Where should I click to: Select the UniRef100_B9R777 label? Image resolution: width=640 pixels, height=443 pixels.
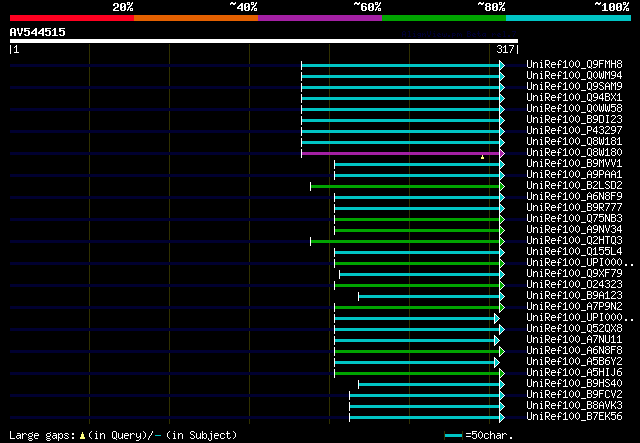pos(574,208)
